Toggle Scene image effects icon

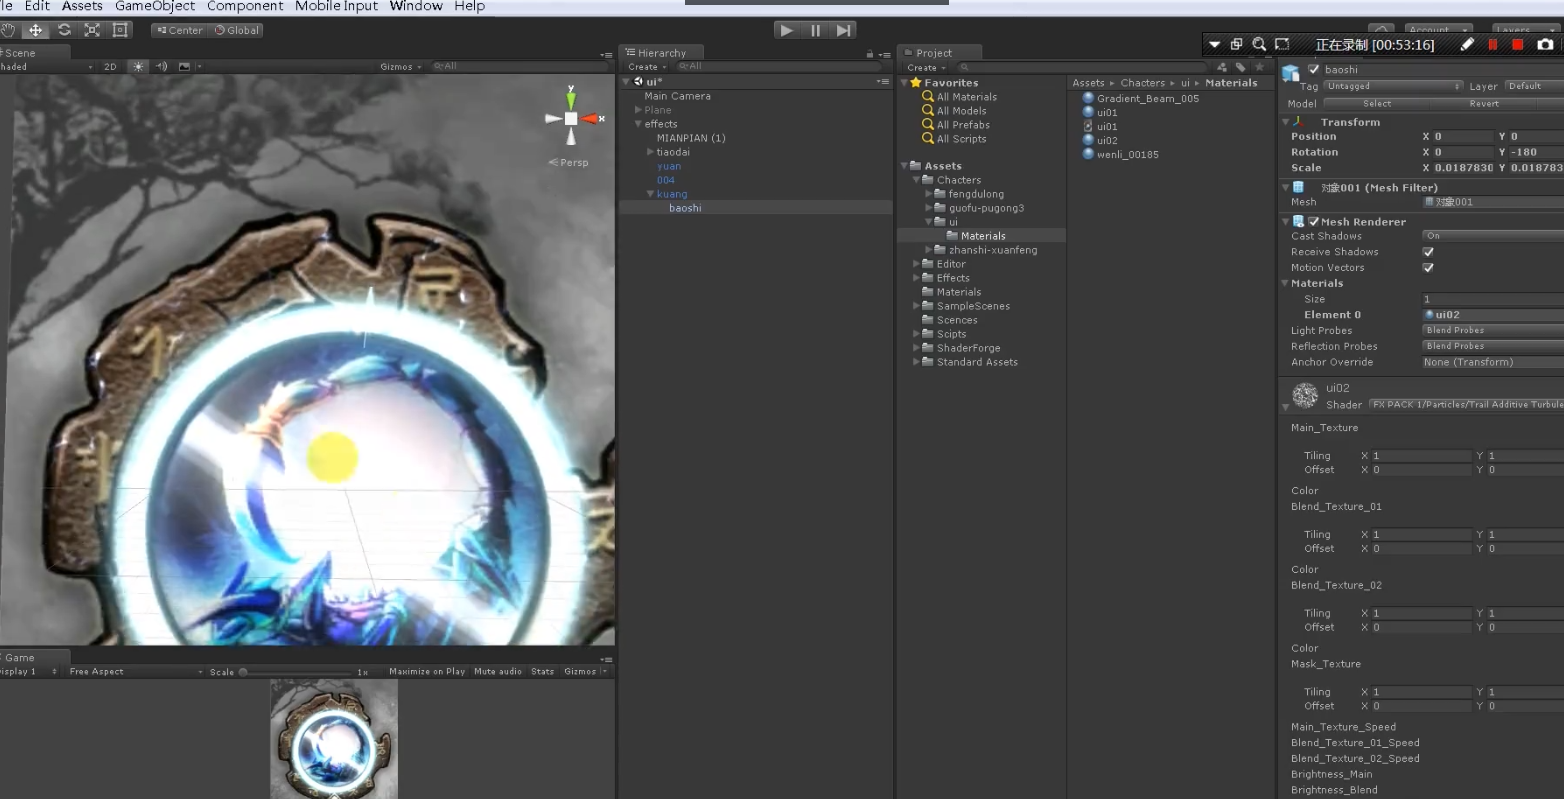click(x=184, y=67)
